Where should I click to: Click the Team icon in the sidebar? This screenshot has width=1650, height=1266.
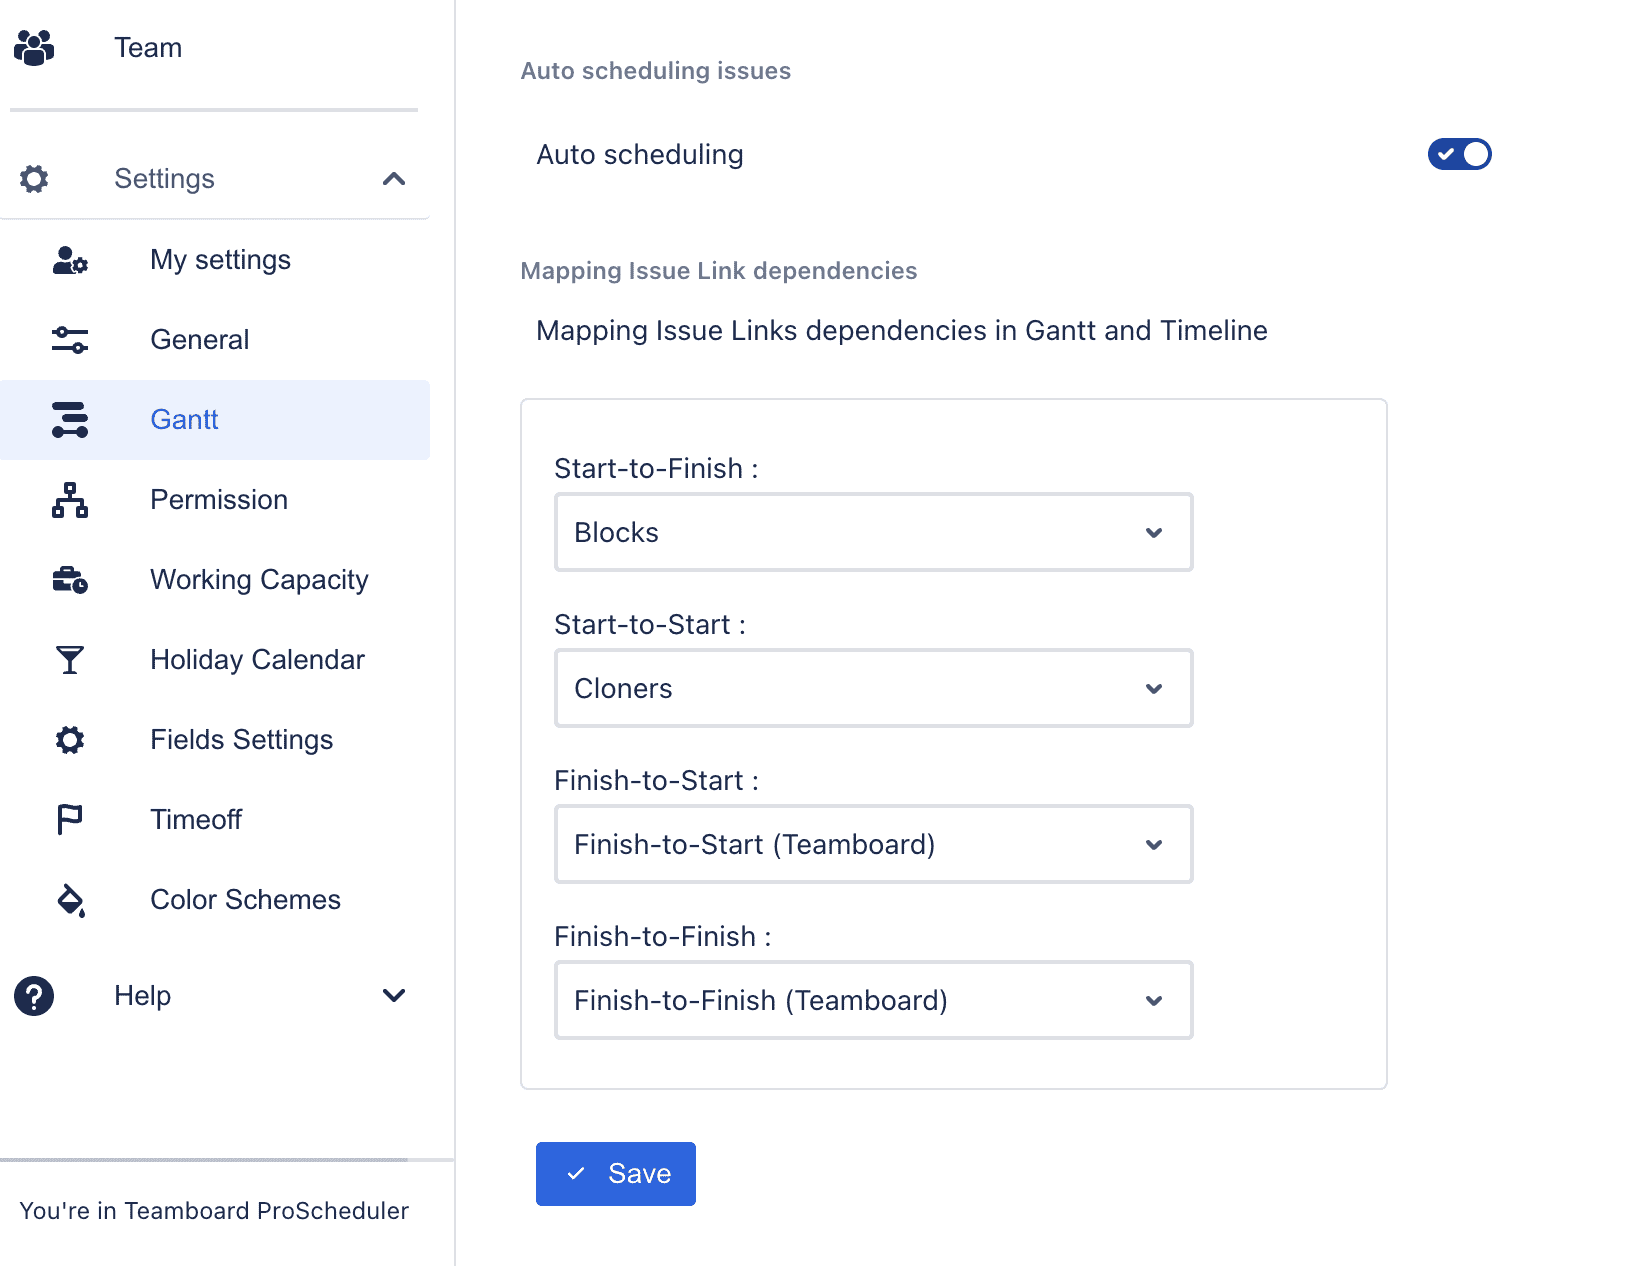(35, 45)
